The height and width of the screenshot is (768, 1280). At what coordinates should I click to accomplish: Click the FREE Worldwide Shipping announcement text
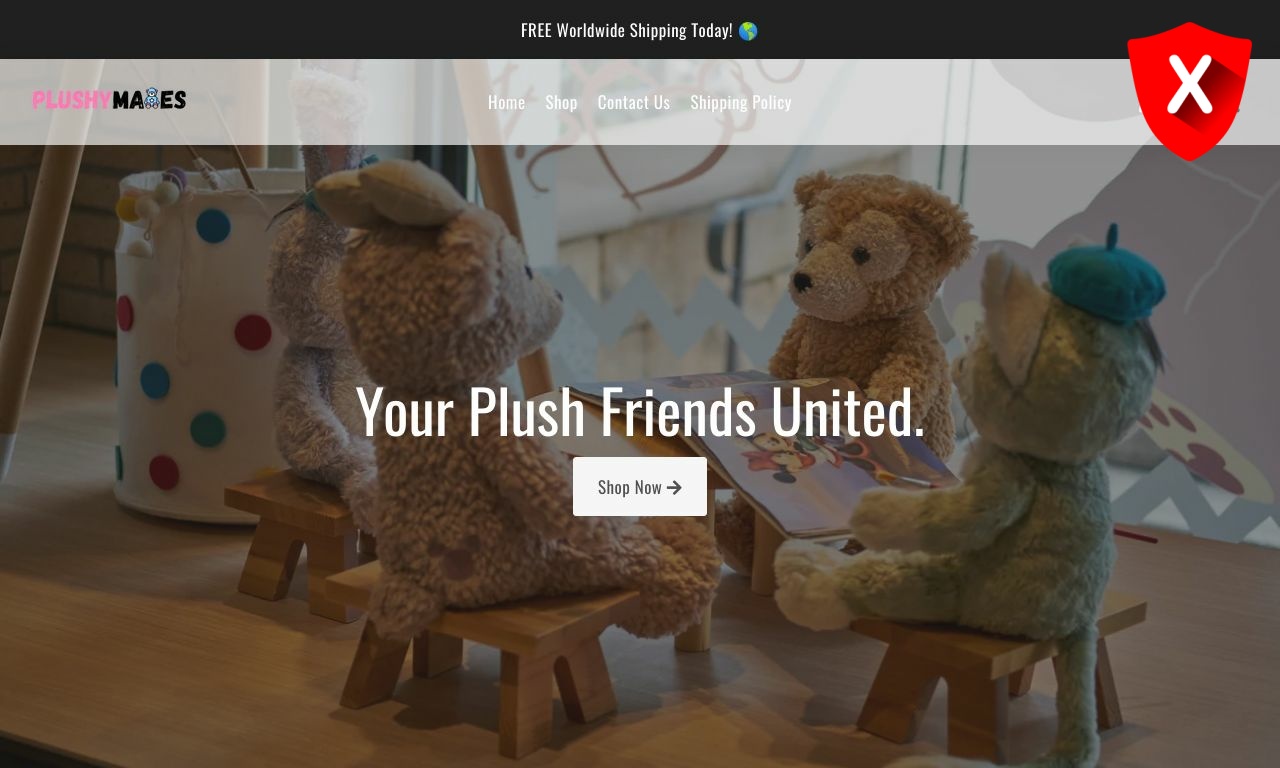[627, 30]
